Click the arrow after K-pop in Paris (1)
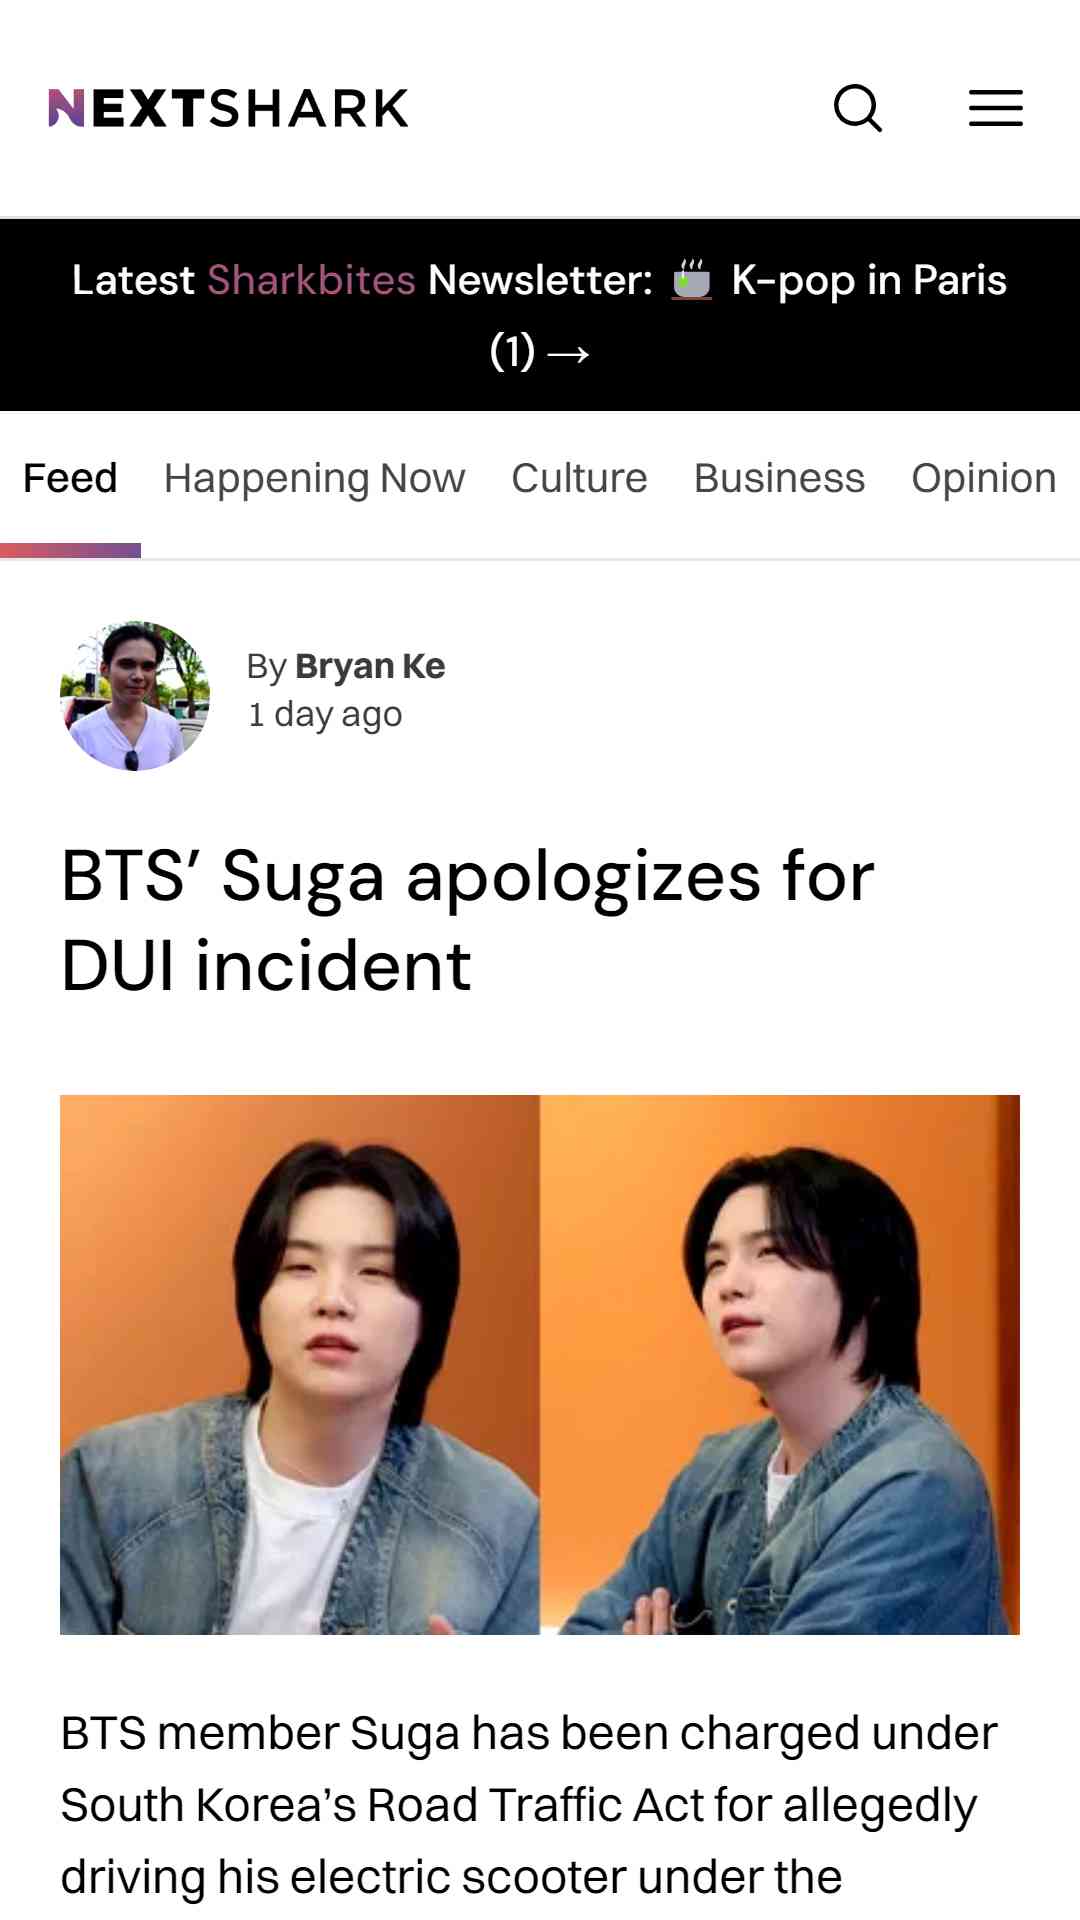Screen dimensions: 1080x1920 pyautogui.click(x=569, y=353)
